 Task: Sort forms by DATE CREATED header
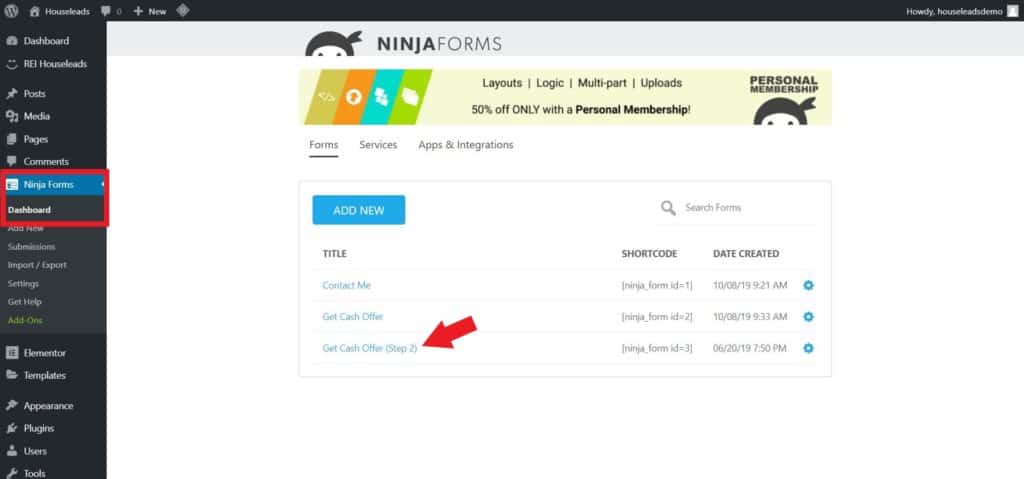click(746, 254)
